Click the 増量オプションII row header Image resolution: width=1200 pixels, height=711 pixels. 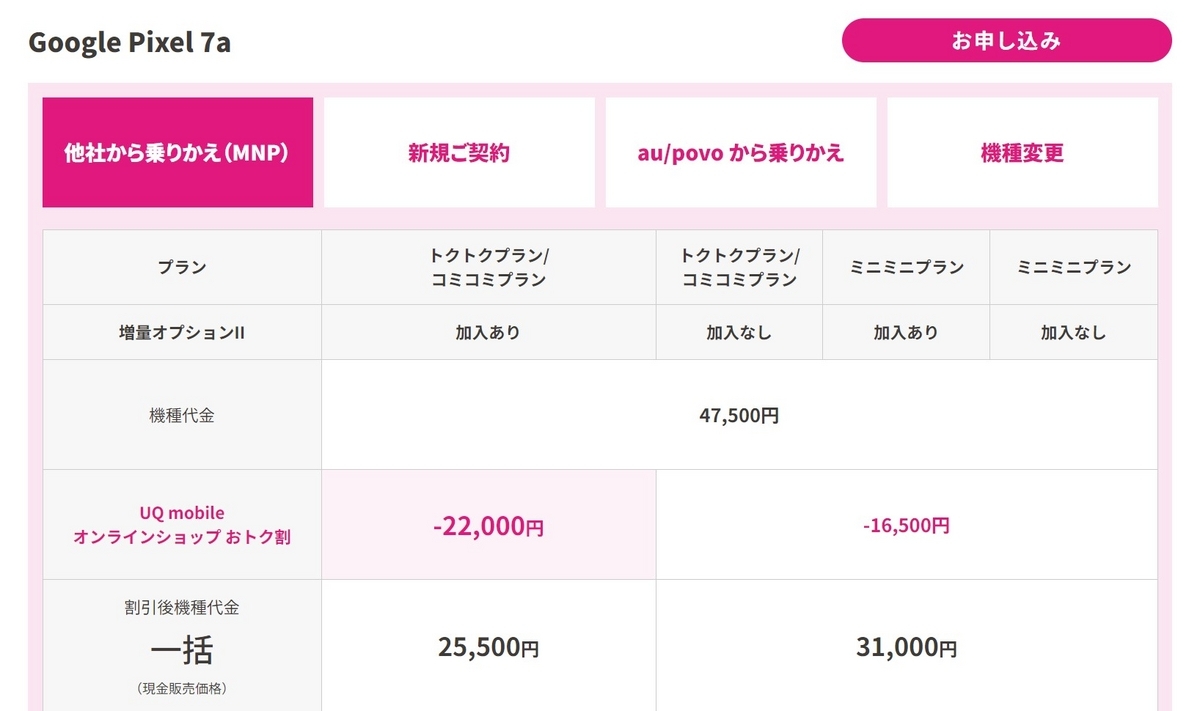tap(182, 332)
